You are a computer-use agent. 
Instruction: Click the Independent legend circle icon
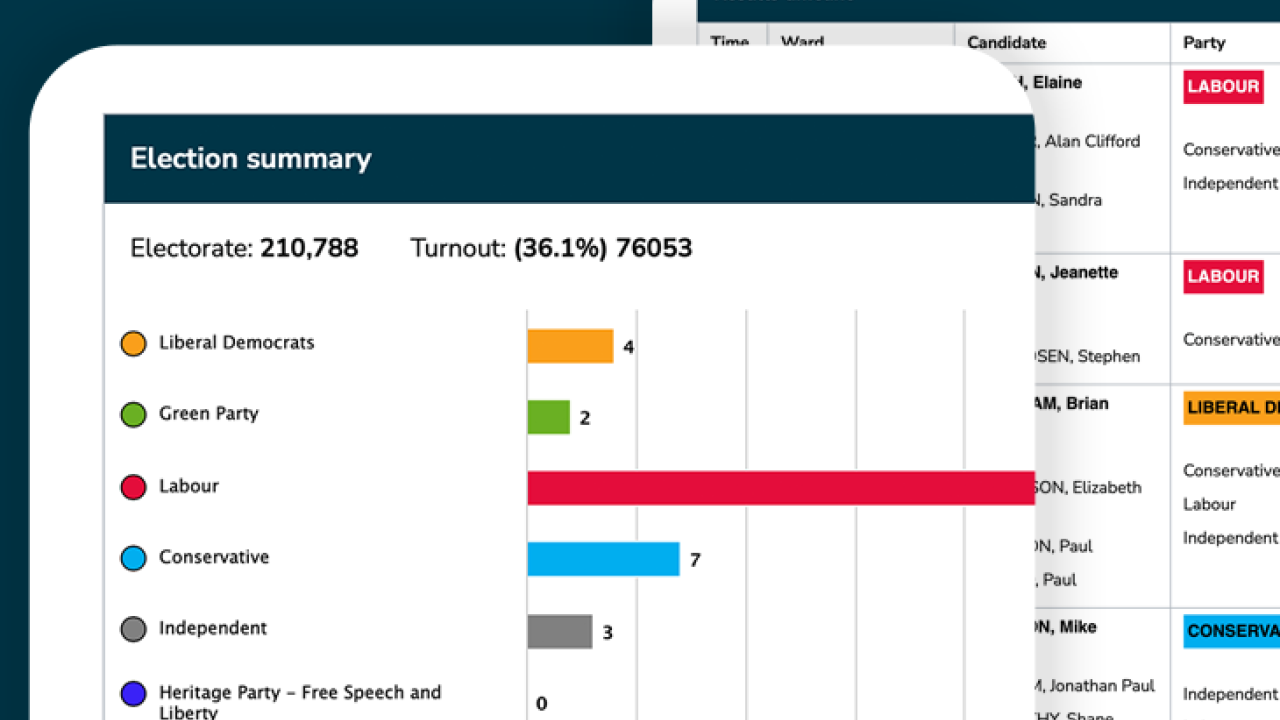tap(133, 629)
